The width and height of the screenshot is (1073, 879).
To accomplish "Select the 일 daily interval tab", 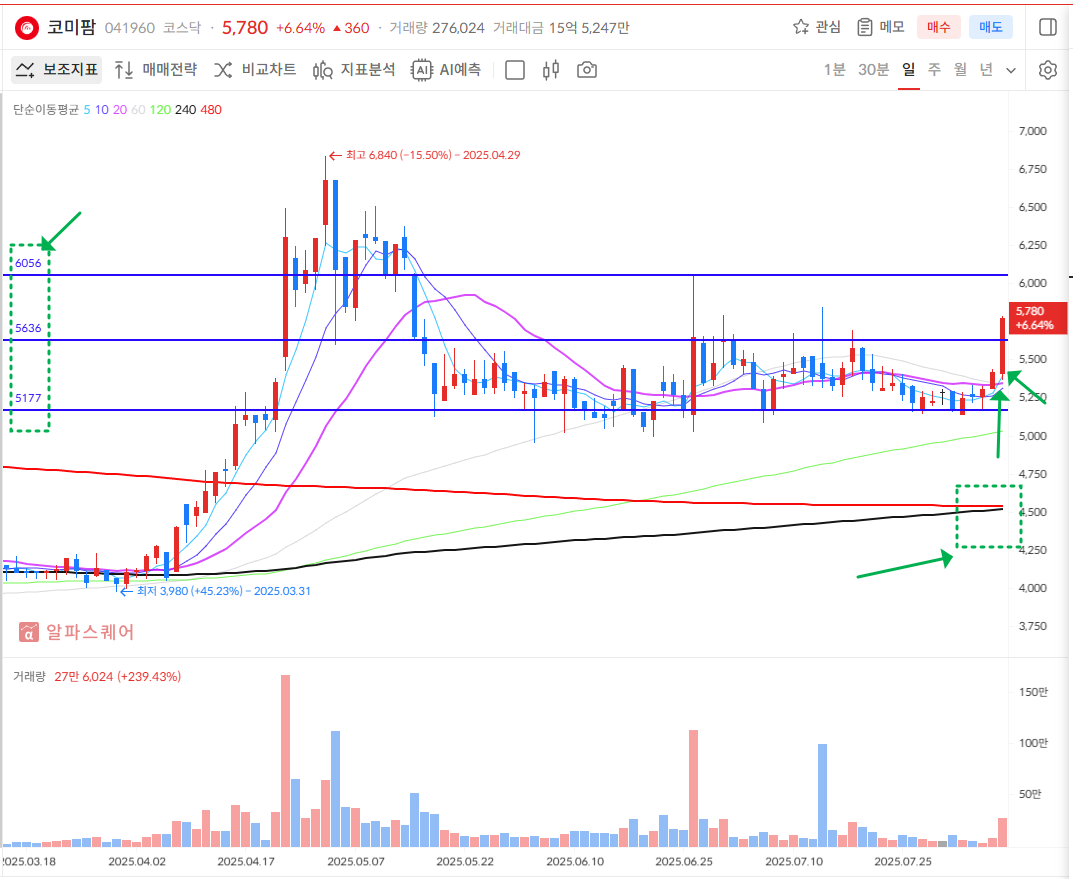I will 909,69.
